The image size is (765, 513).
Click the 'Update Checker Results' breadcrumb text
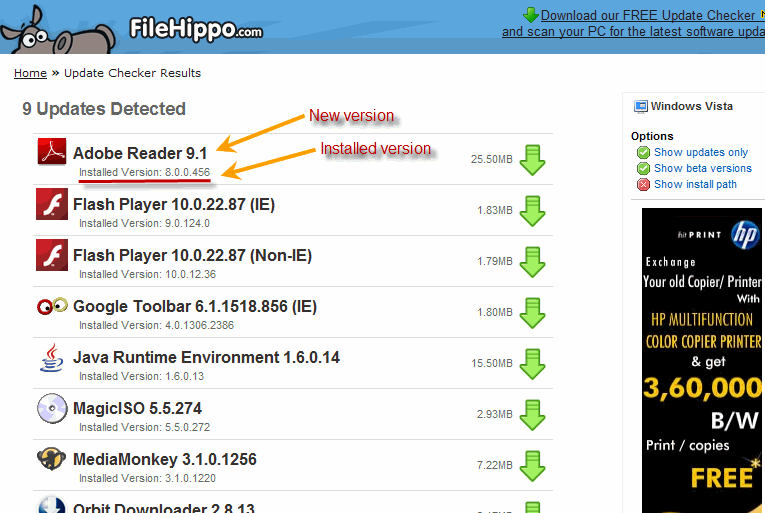pyautogui.click(x=132, y=73)
